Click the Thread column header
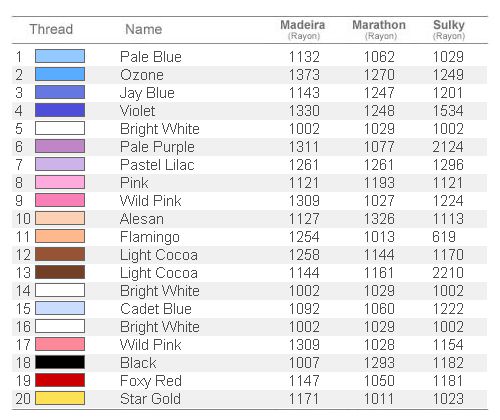Image resolution: width=500 pixels, height=420 pixels. [51, 29]
